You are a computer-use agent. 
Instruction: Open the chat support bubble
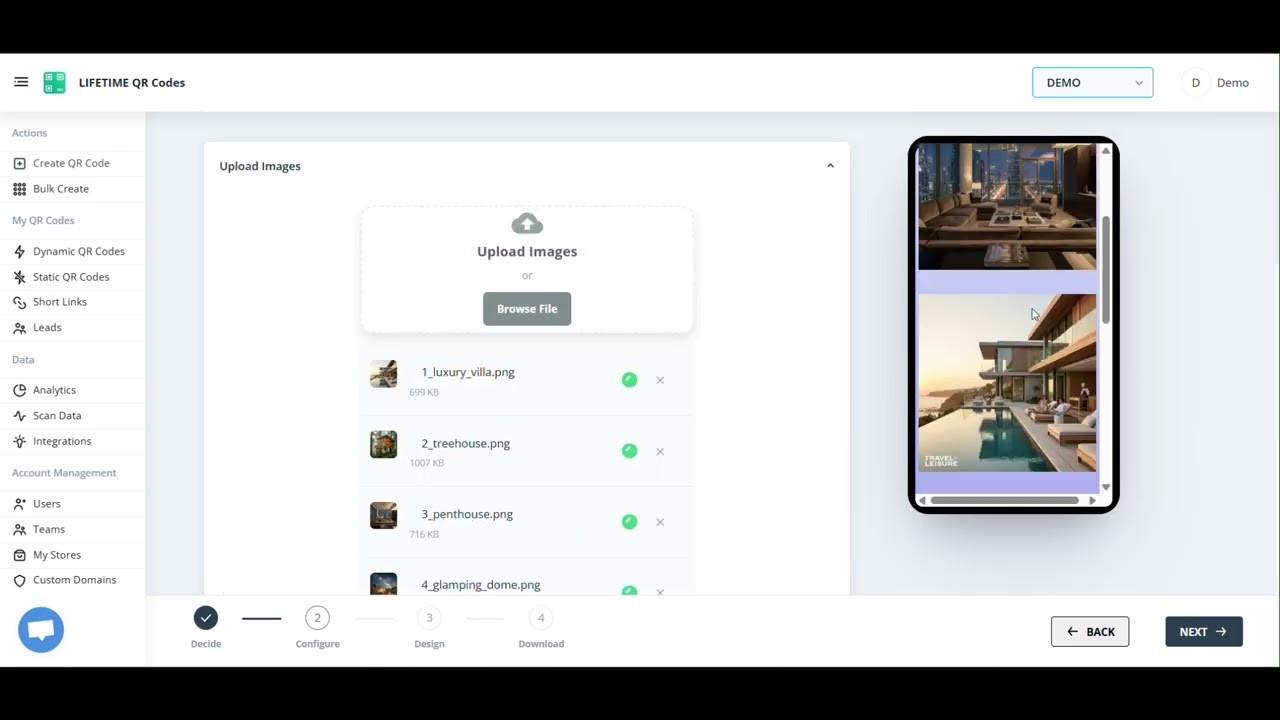(x=41, y=630)
